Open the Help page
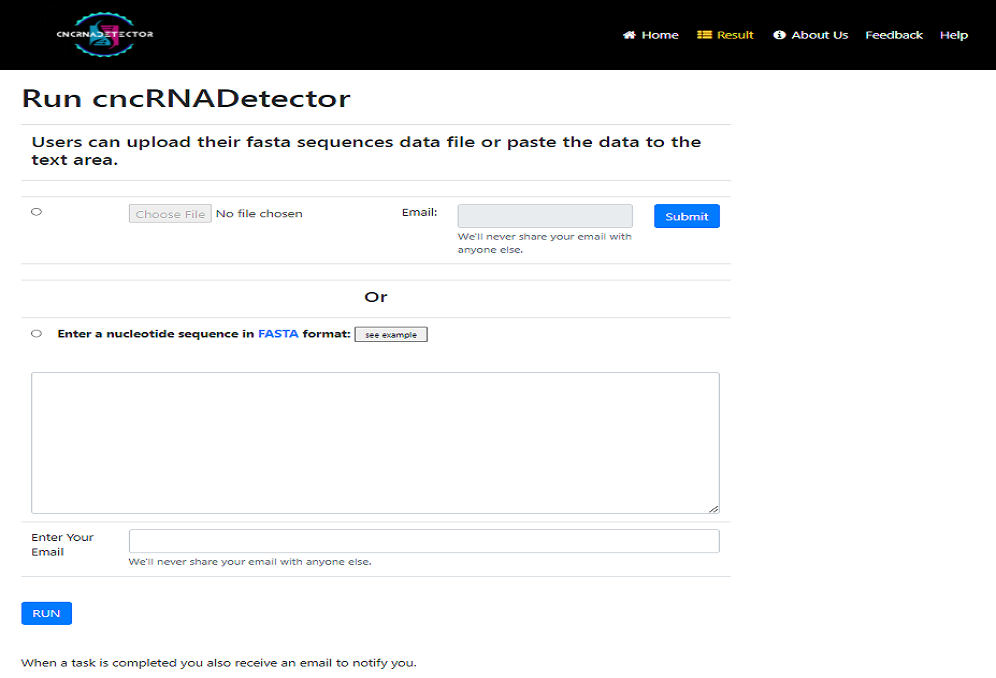996x678 pixels. [953, 35]
